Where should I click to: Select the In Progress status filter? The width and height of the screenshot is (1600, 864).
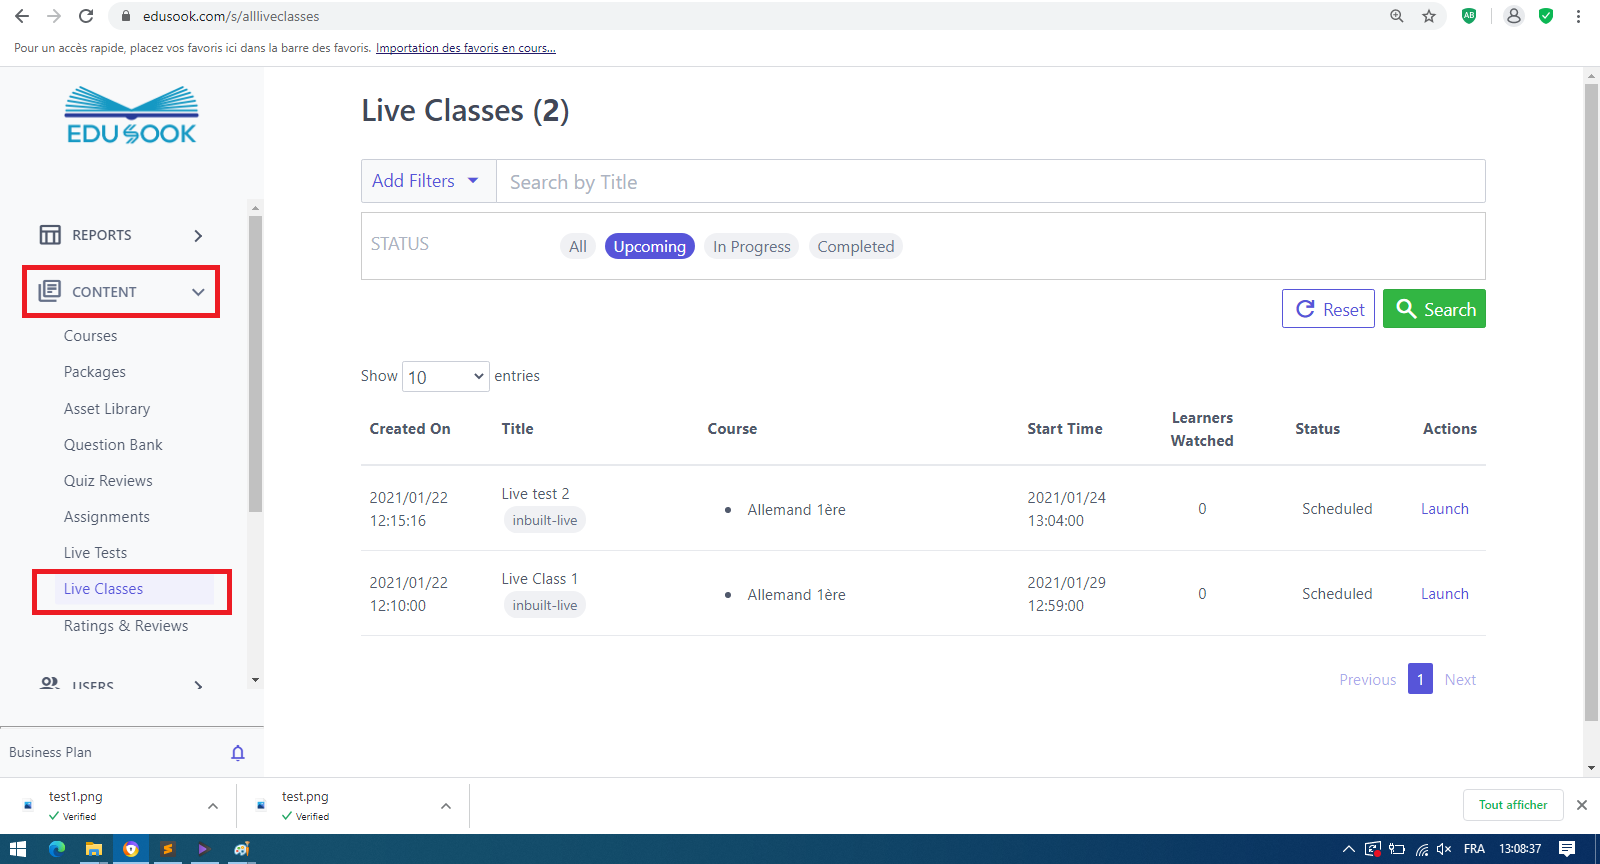tap(751, 246)
